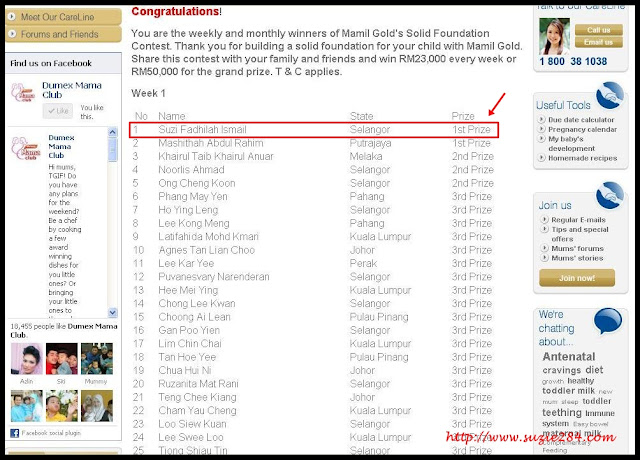640x460 pixels.
Task: Open the Antenatal tag
Action: pos(569,357)
